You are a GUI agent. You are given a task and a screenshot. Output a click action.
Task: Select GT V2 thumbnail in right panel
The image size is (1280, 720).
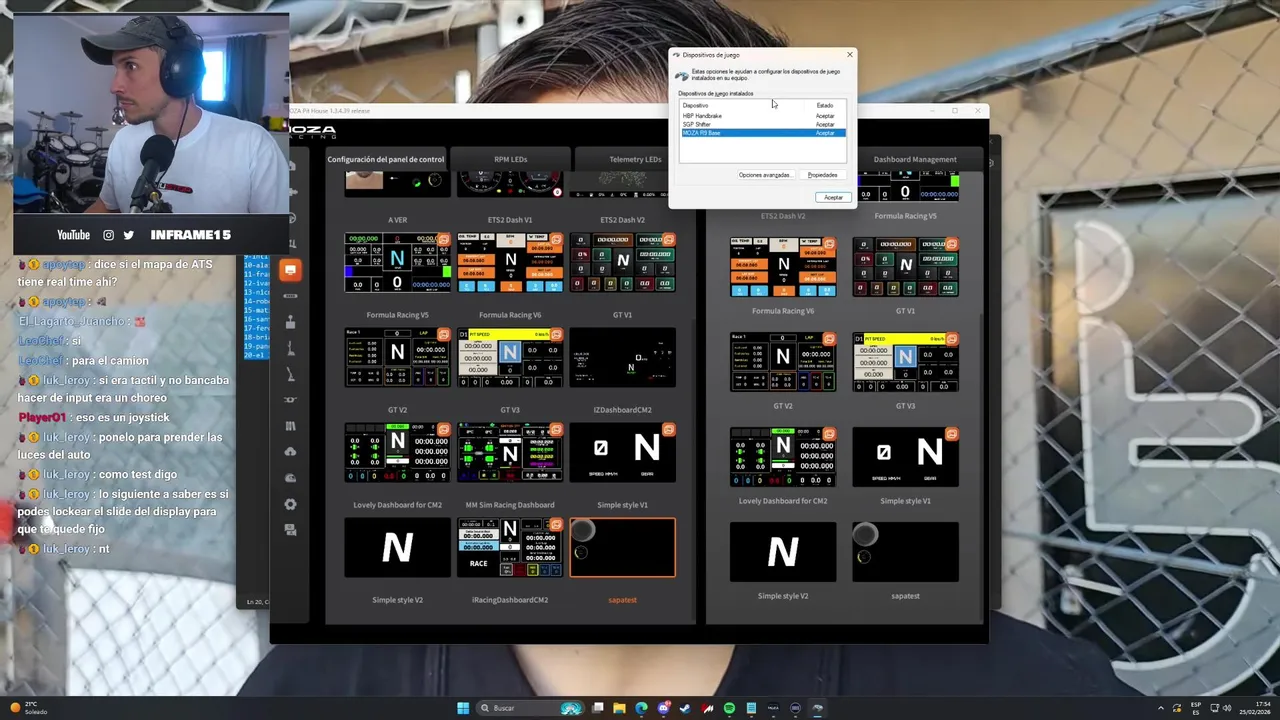tap(783, 362)
